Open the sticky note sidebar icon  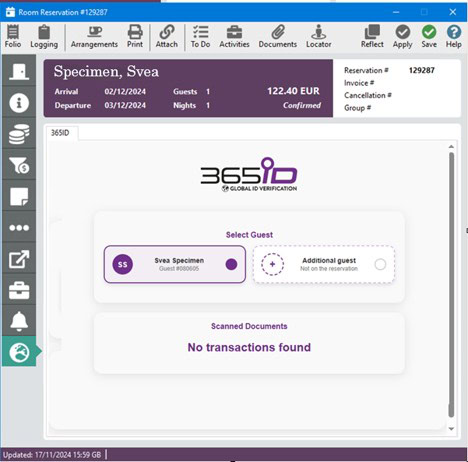(19, 196)
